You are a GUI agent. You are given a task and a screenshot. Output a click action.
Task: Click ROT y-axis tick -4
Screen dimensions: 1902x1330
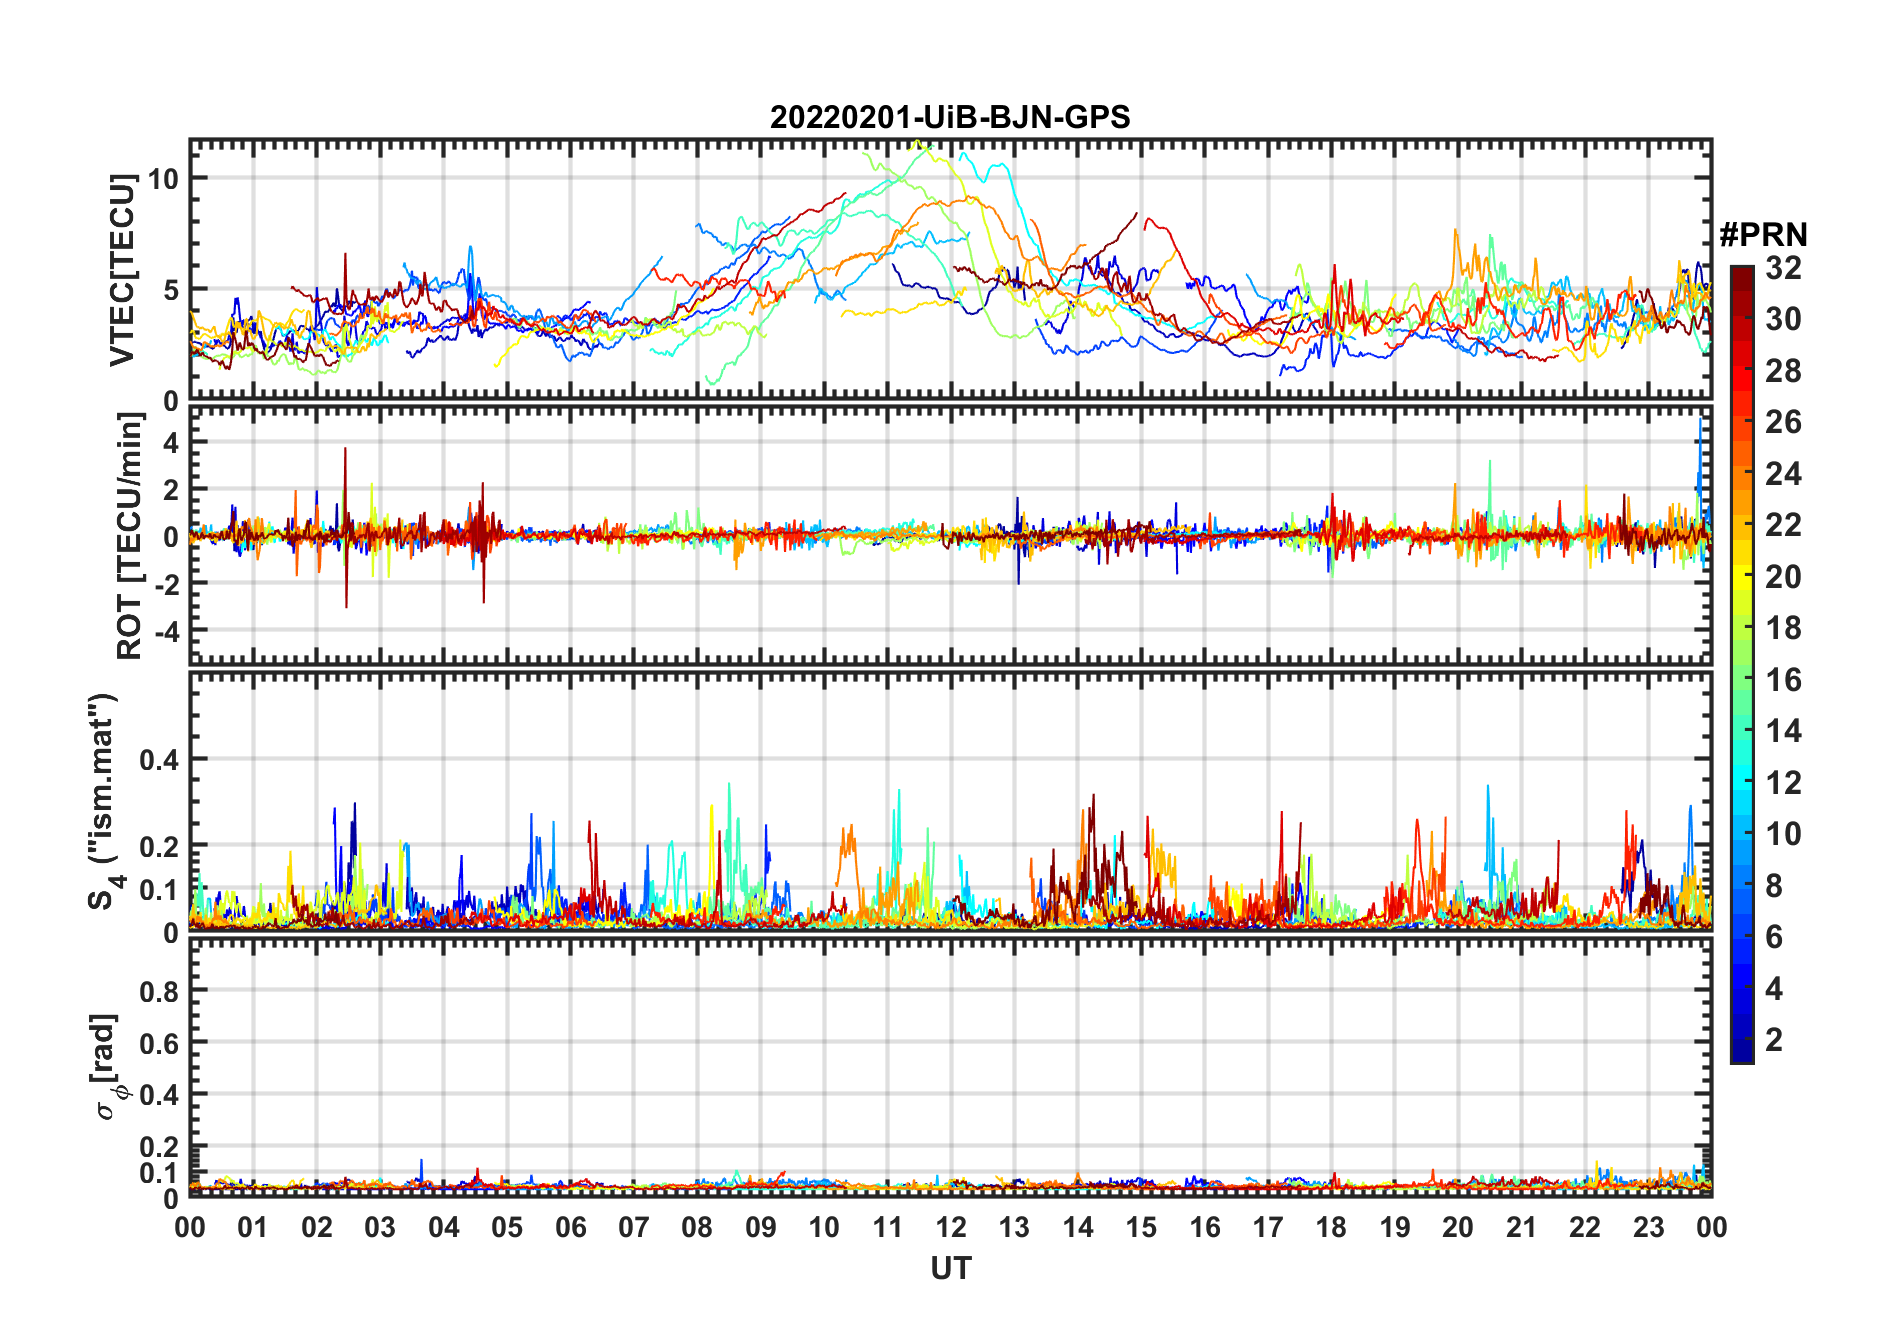166,631
